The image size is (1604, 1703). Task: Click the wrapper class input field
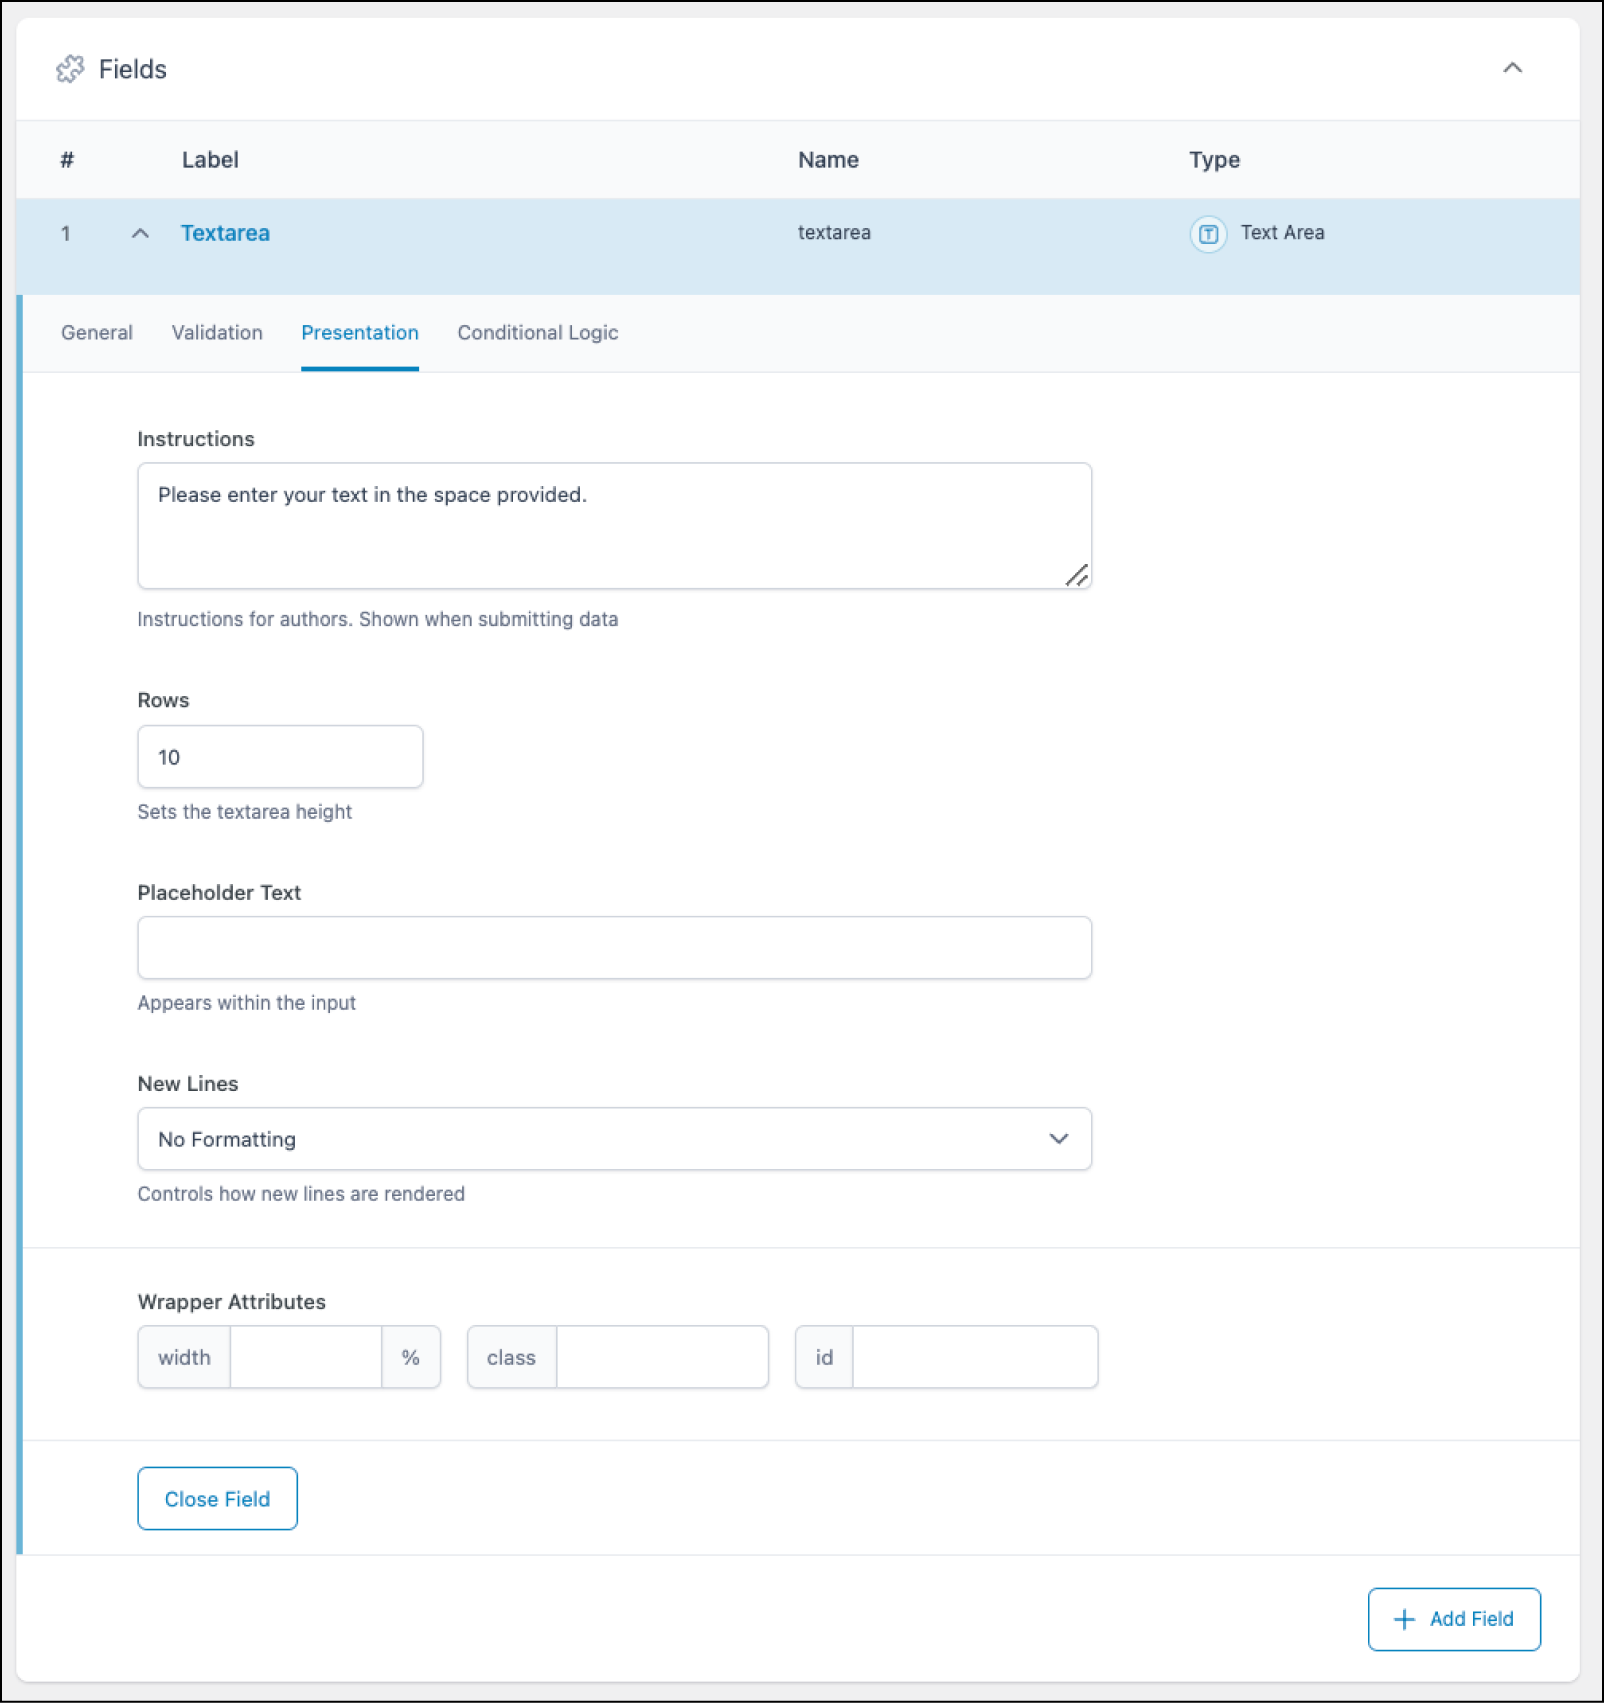[662, 1357]
